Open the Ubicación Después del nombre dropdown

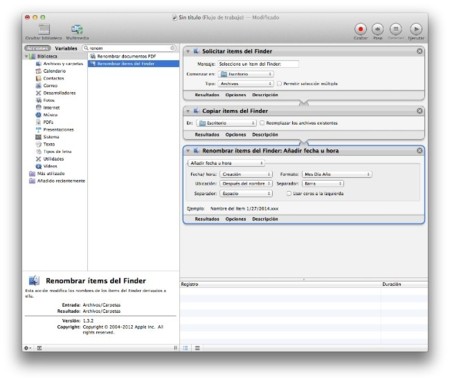click(x=246, y=184)
